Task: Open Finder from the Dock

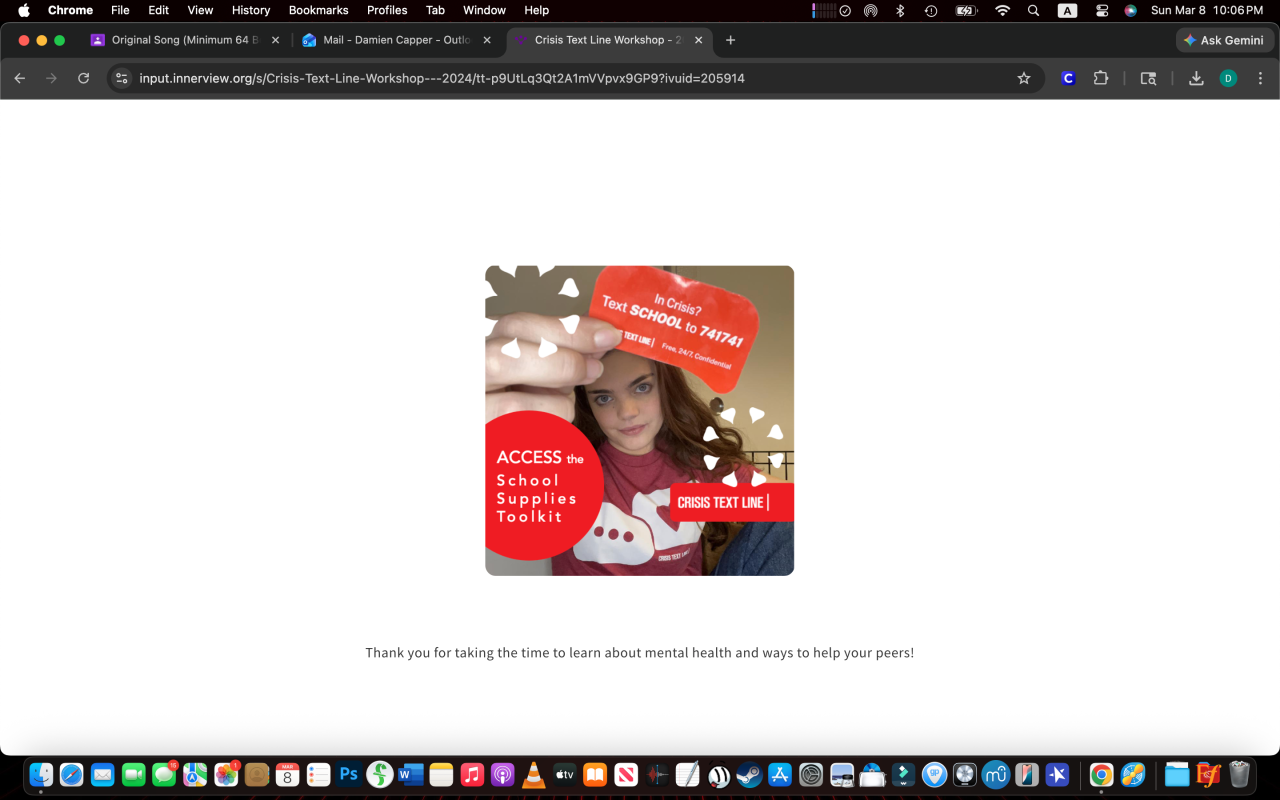Action: click(41, 774)
